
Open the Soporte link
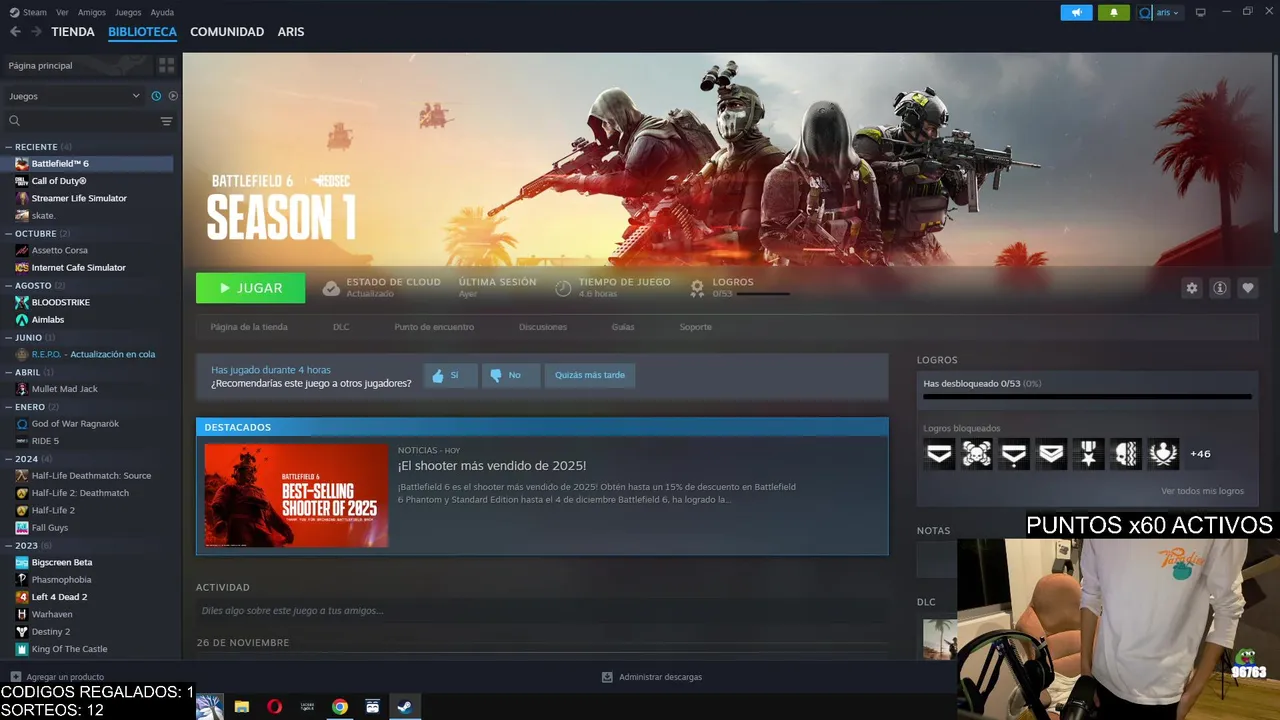tap(696, 327)
